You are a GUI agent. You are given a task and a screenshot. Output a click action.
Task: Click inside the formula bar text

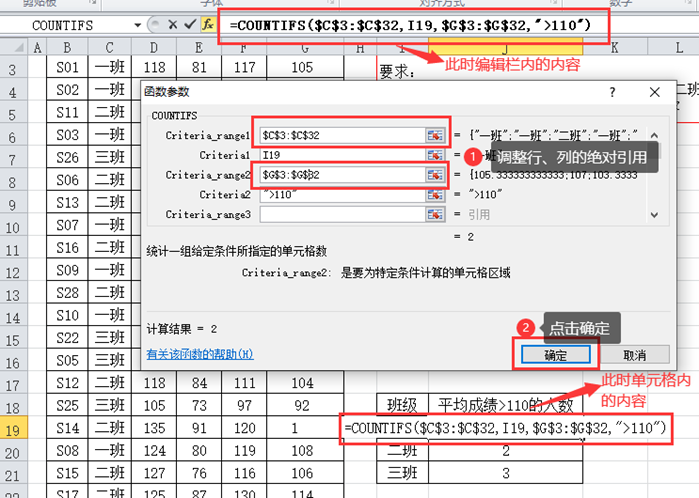click(x=410, y=25)
